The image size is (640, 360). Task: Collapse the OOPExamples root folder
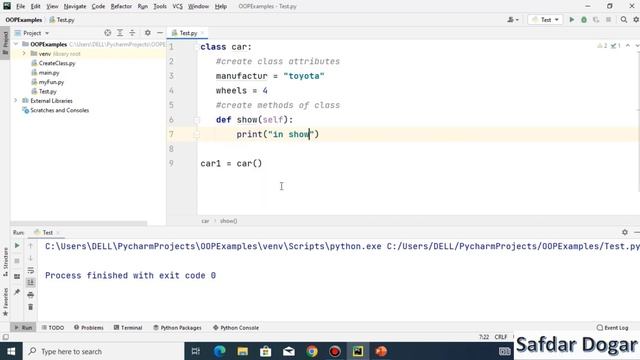click(x=16, y=44)
